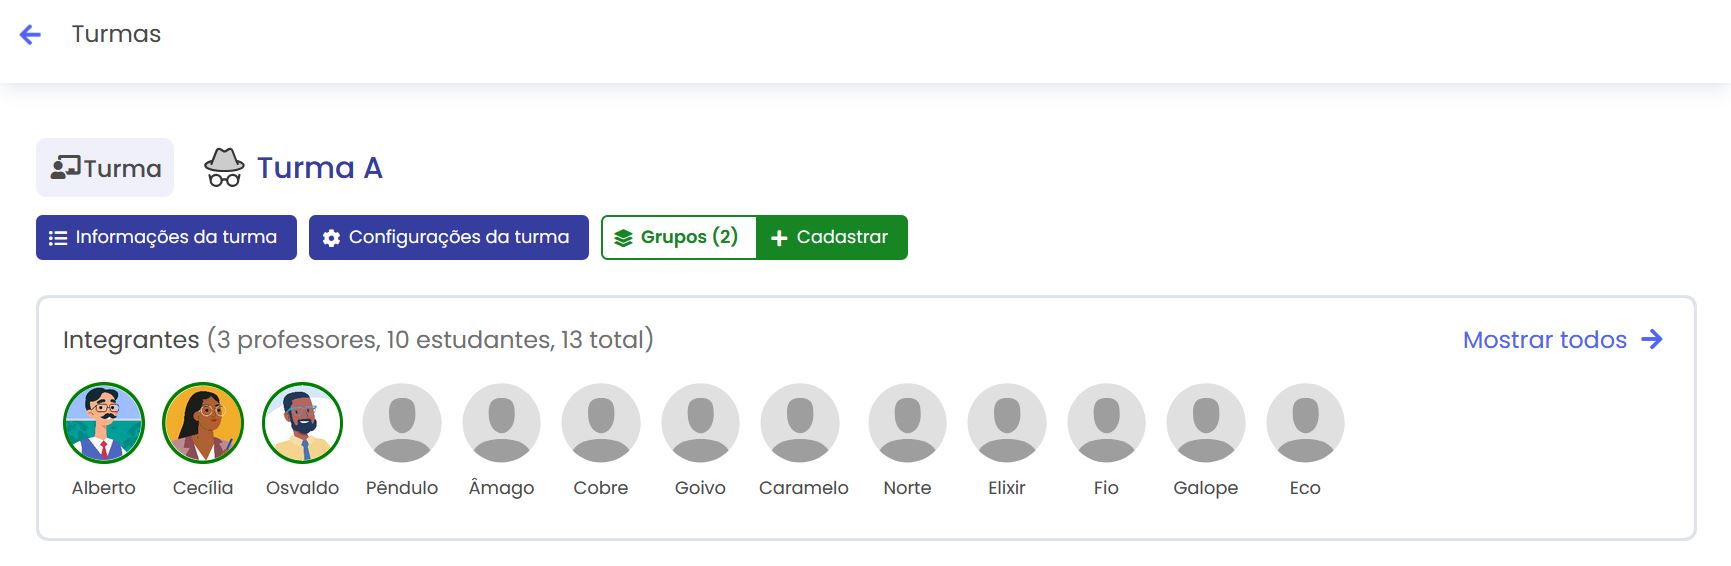Click the Norte student avatar

pos(907,423)
